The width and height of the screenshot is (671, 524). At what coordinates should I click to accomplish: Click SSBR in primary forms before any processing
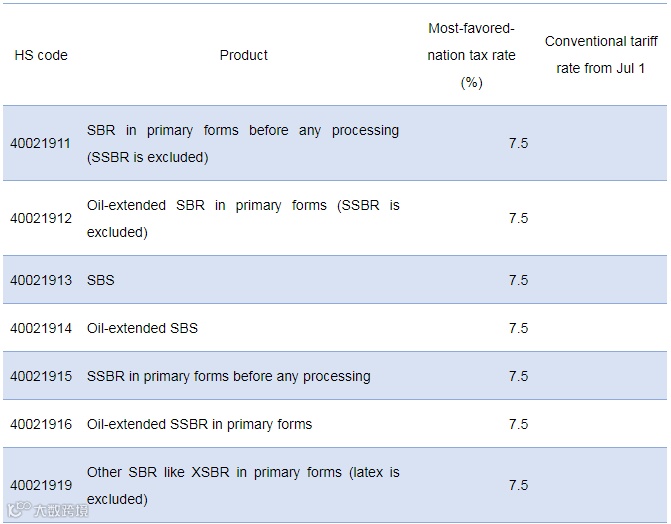228,376
